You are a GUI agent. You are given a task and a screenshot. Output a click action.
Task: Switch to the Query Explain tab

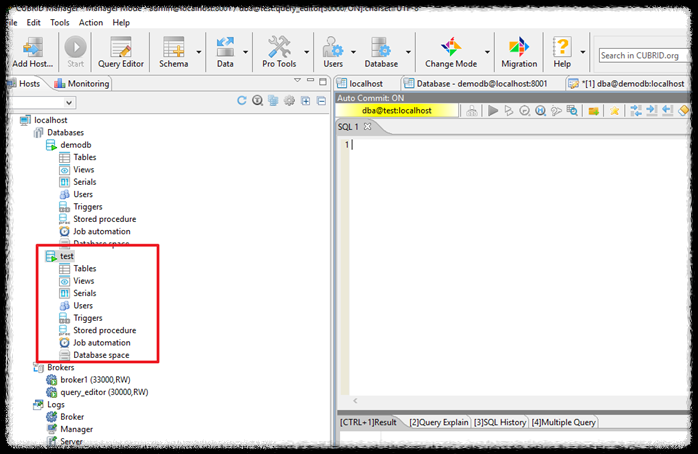438,422
